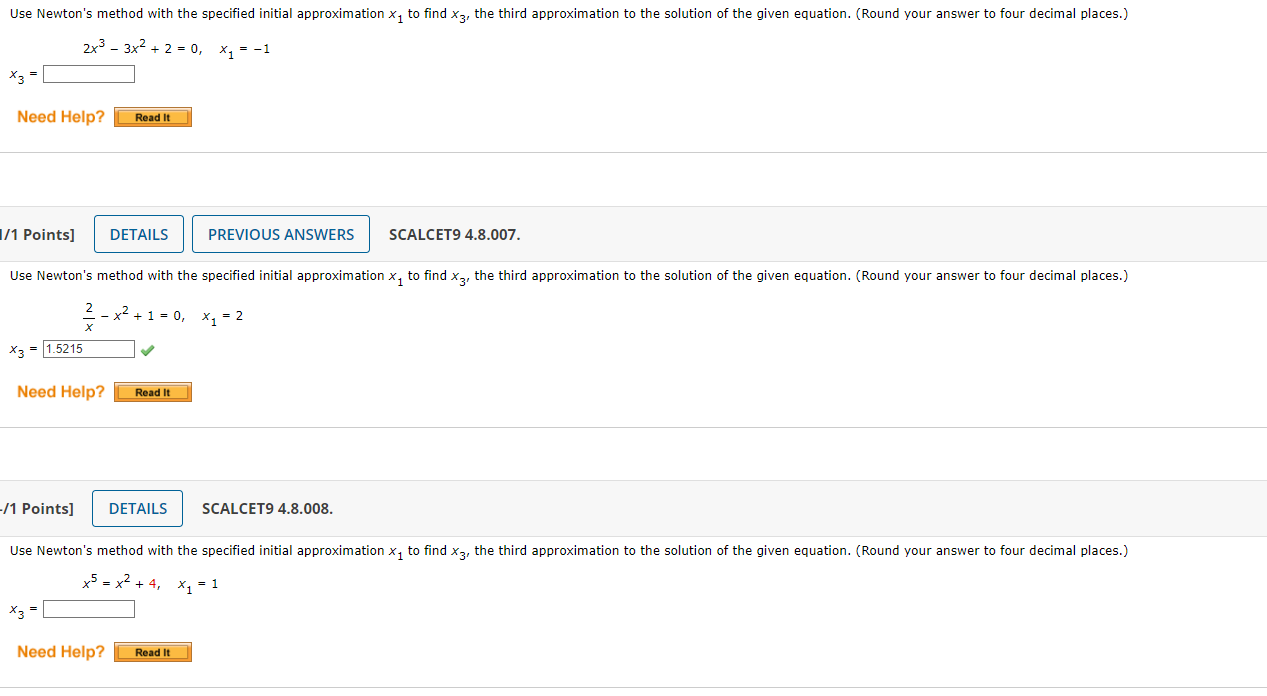Select the empty x3 answer field at the top

[x=88, y=73]
